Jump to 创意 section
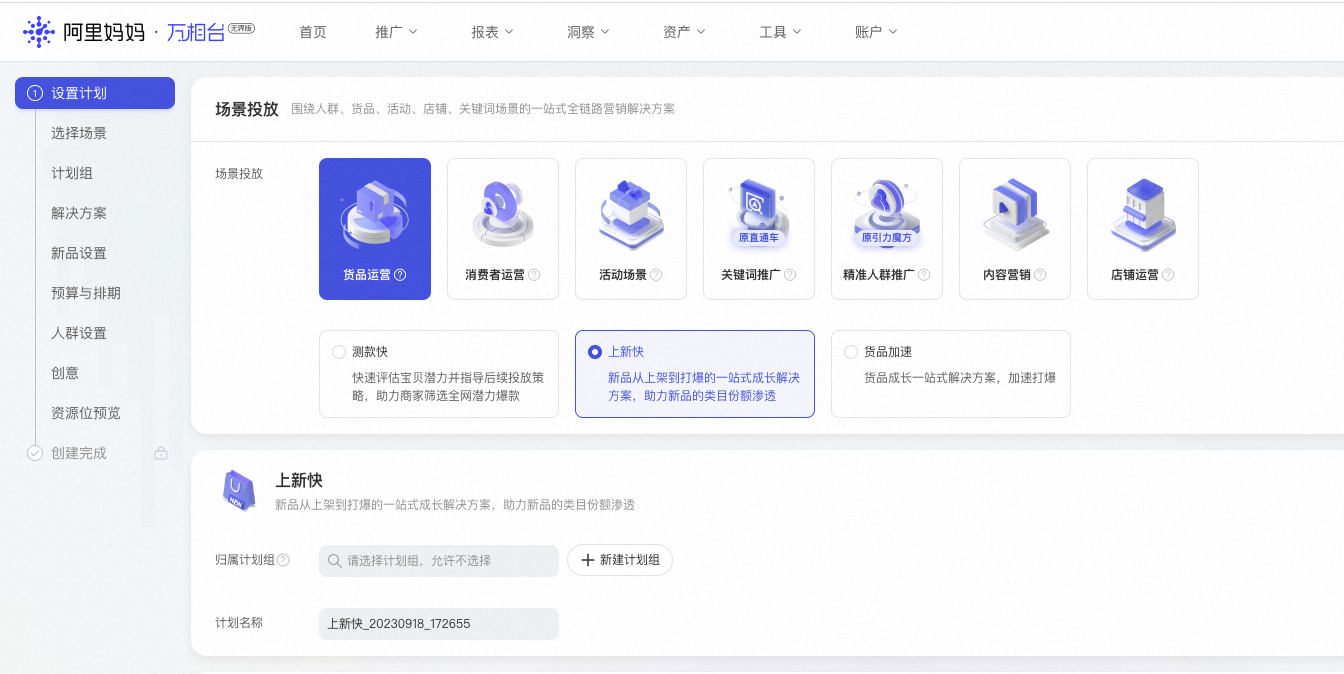Screen dimensions: 1344x674 (65, 373)
